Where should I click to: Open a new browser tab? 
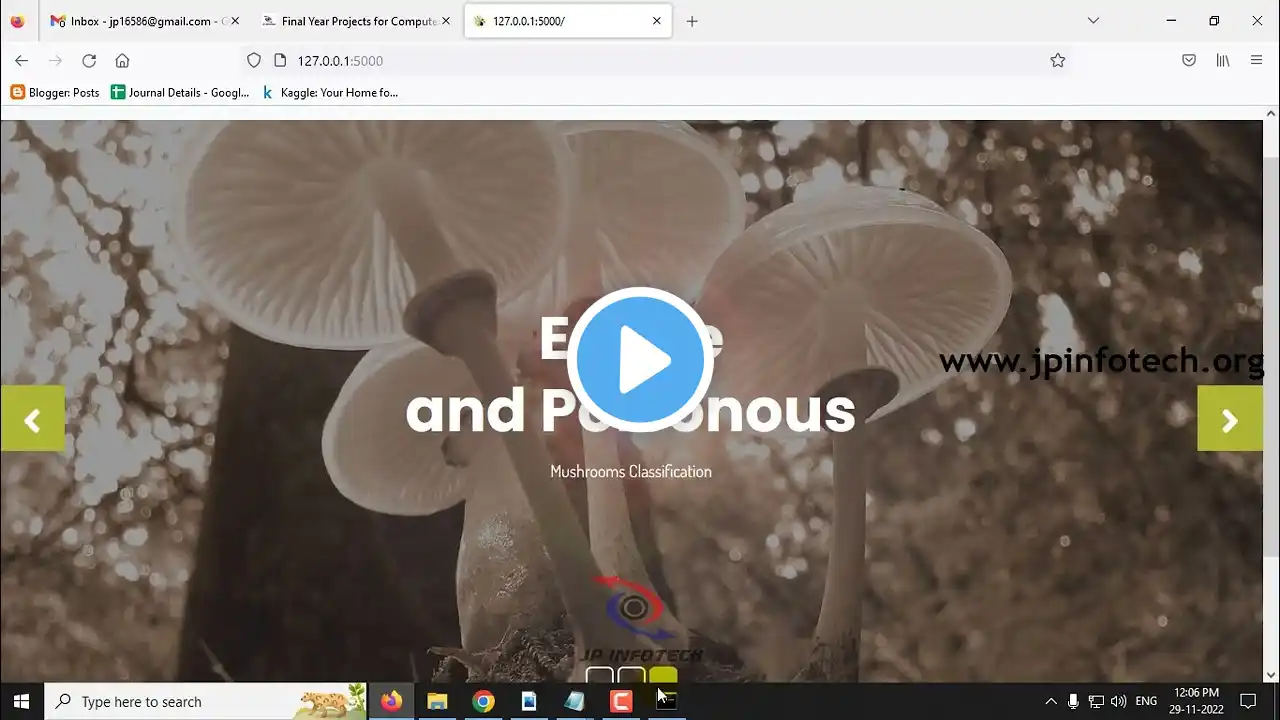692,21
